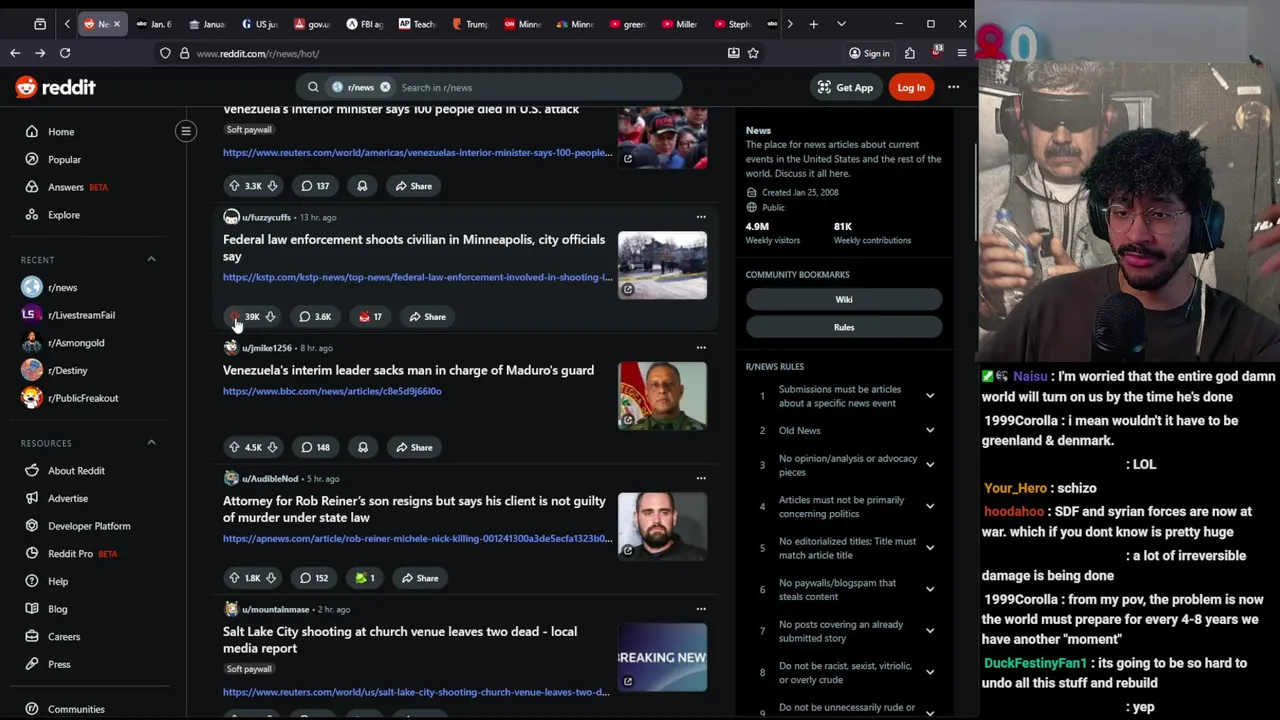Open the apnews.com article link
The height and width of the screenshot is (720, 1280).
417,538
